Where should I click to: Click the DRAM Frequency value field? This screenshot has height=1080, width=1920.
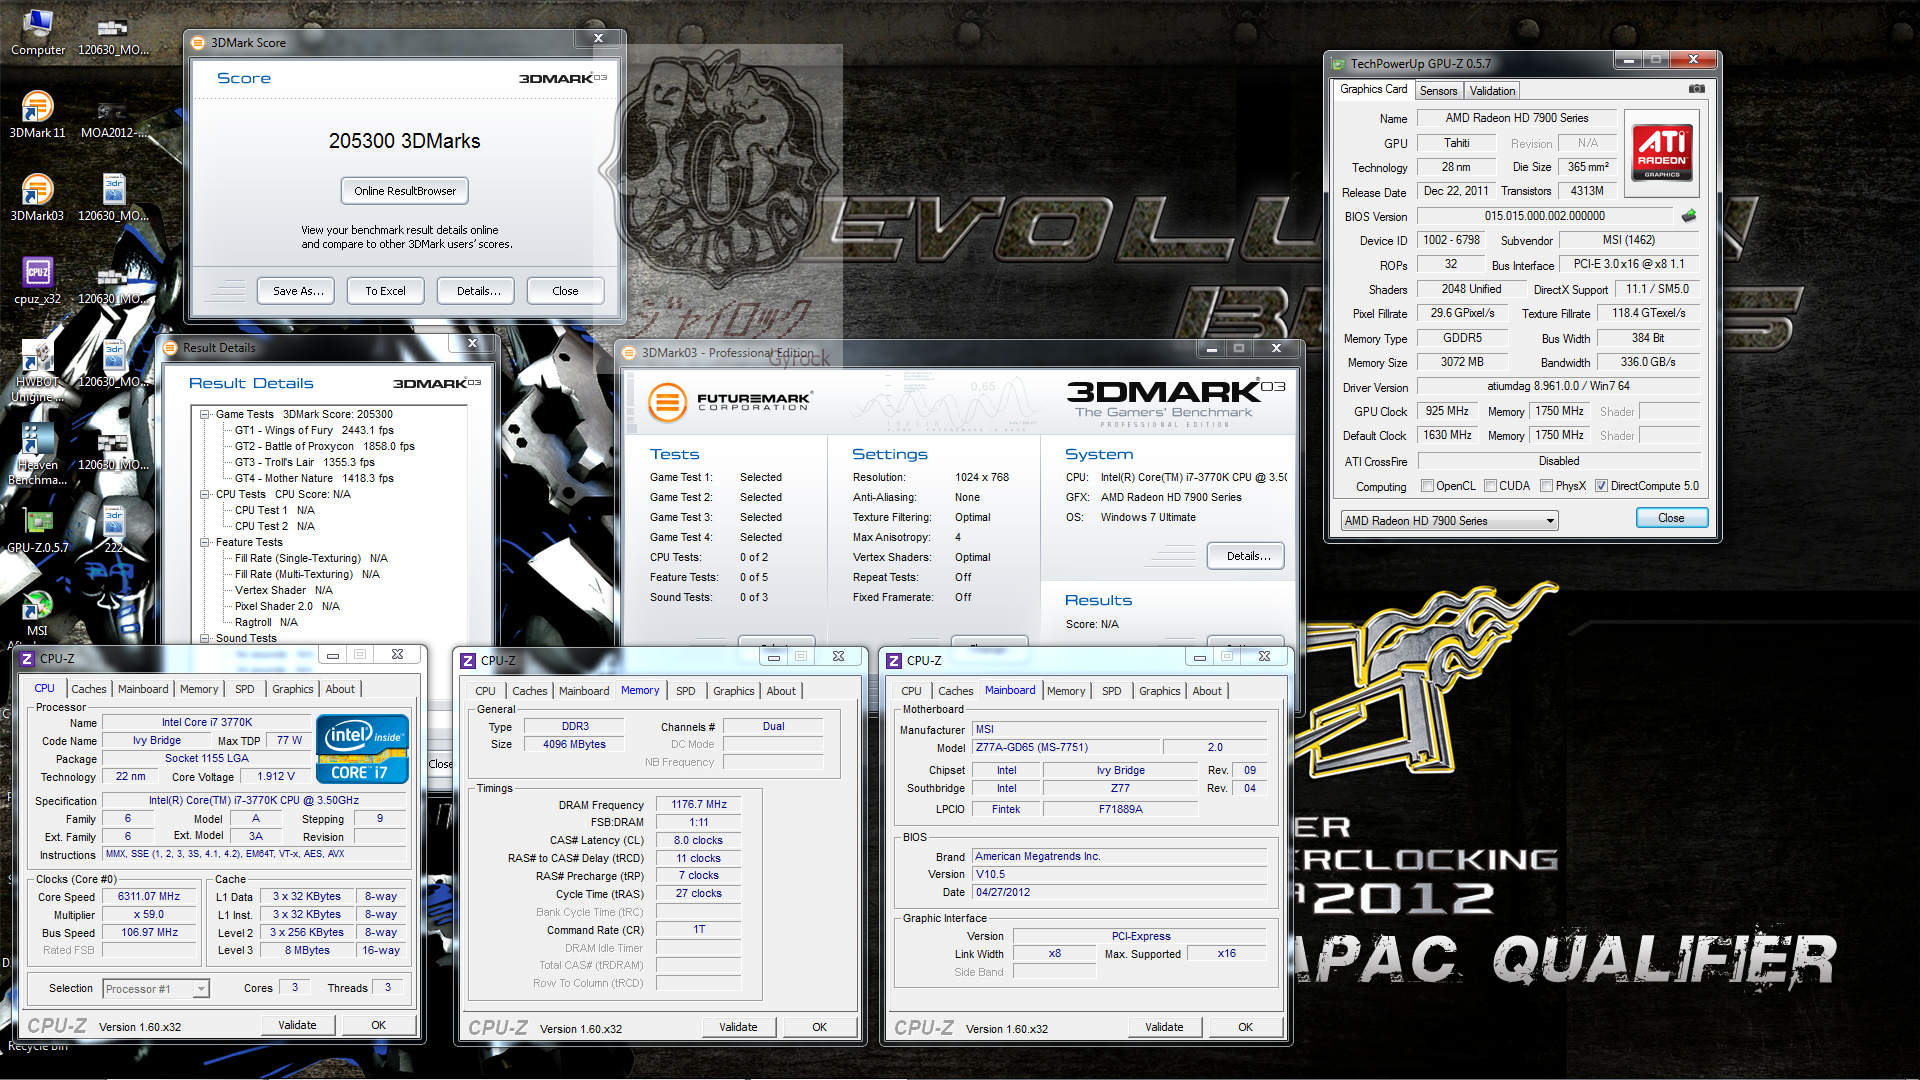point(699,805)
